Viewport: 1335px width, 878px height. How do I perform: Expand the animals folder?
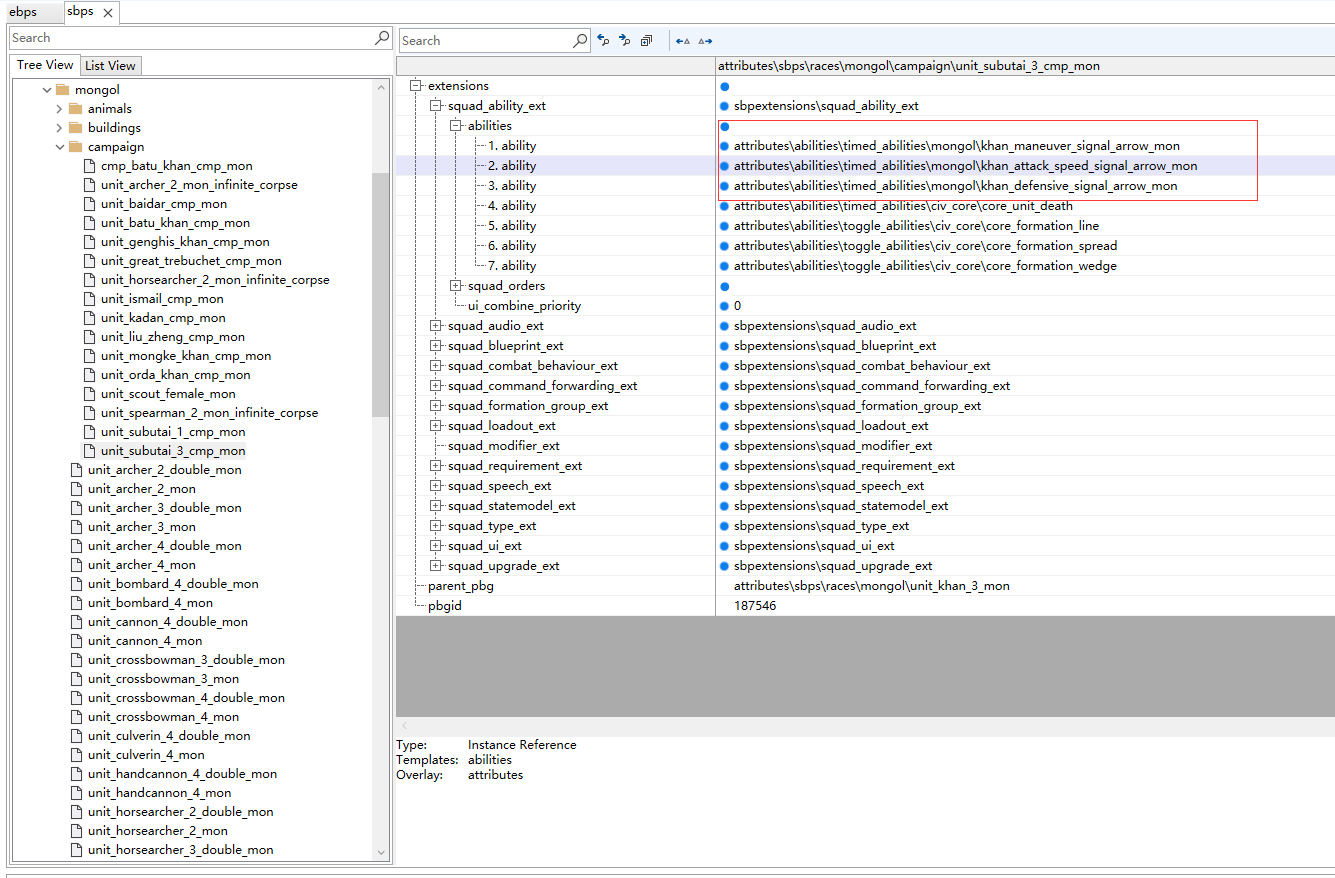pyautogui.click(x=60, y=109)
